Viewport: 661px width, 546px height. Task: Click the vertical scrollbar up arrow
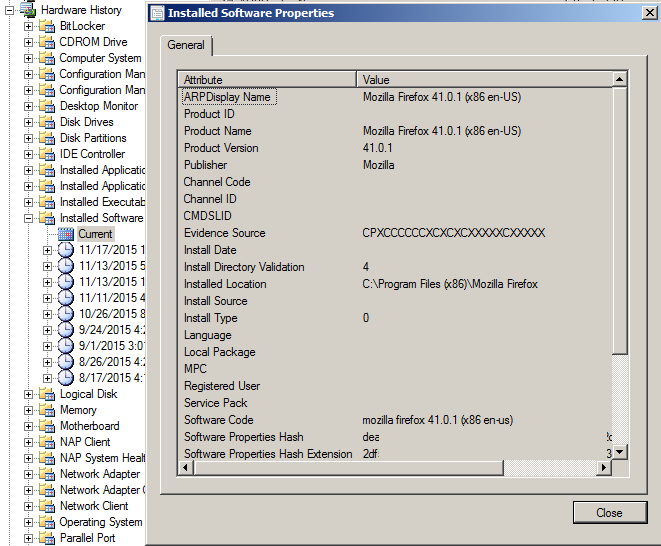click(x=619, y=79)
